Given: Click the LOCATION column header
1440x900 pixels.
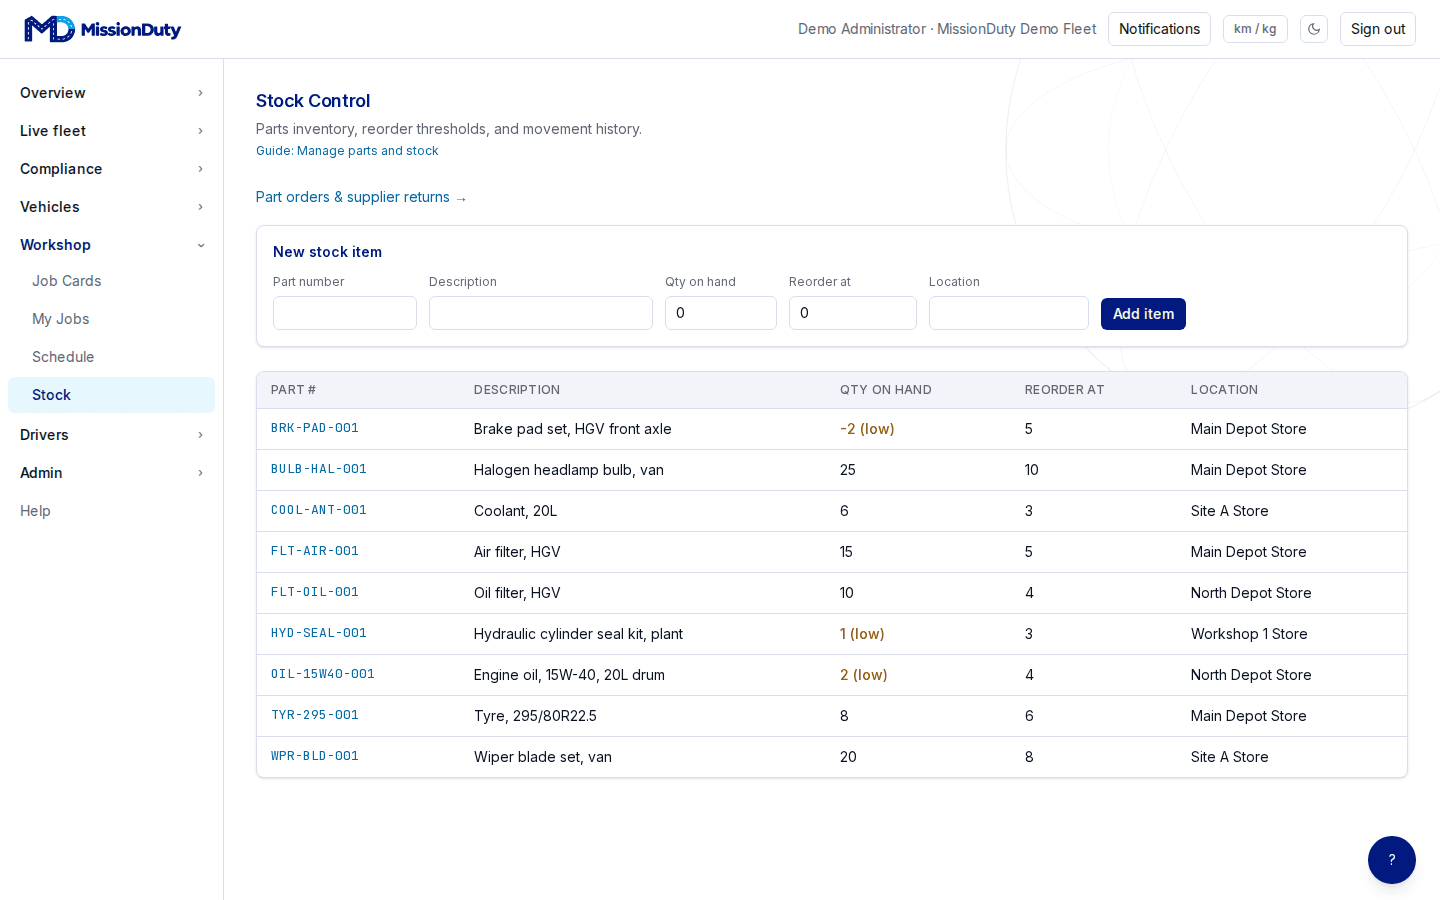Looking at the screenshot, I should 1225,390.
